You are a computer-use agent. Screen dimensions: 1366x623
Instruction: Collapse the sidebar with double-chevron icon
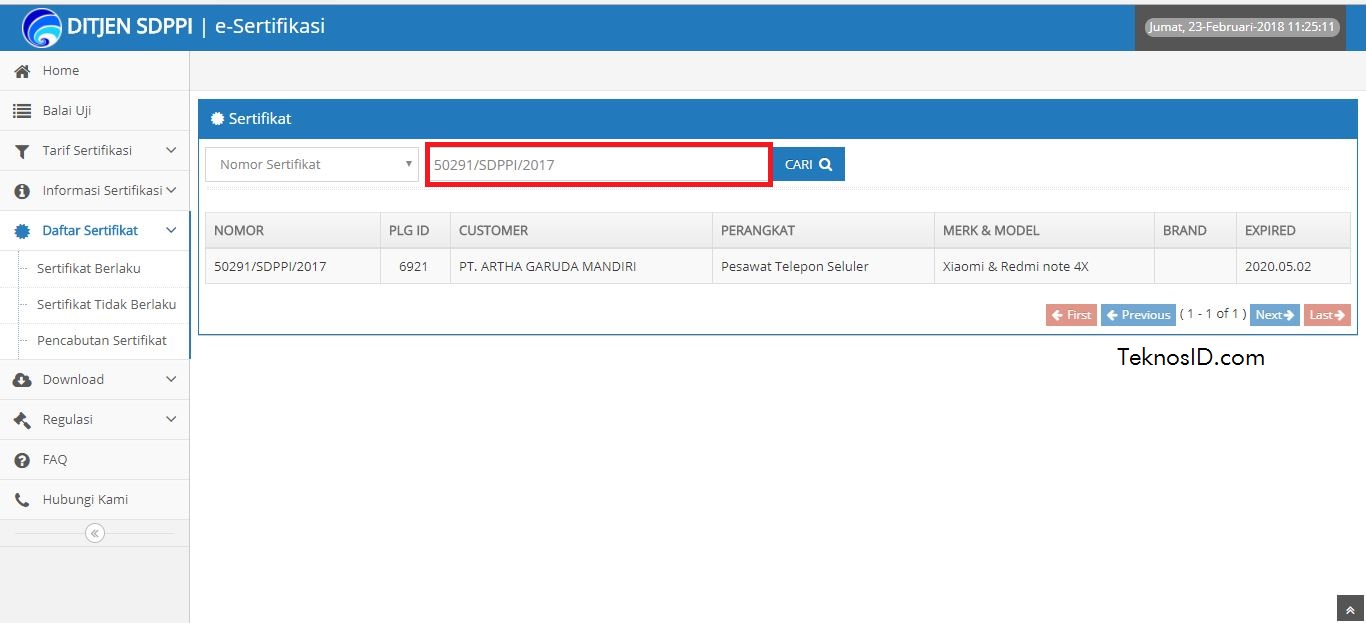point(95,533)
